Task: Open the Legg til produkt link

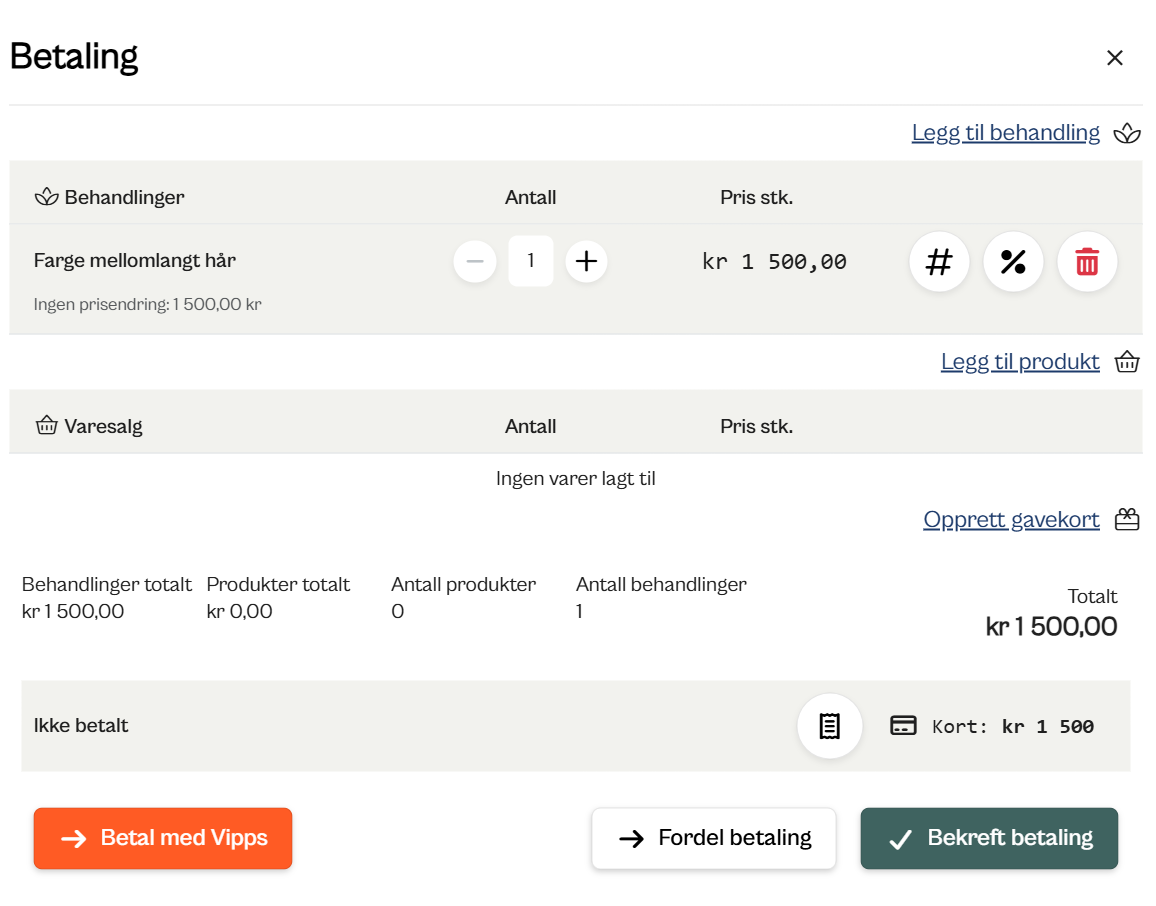Action: pyautogui.click(x=1019, y=362)
